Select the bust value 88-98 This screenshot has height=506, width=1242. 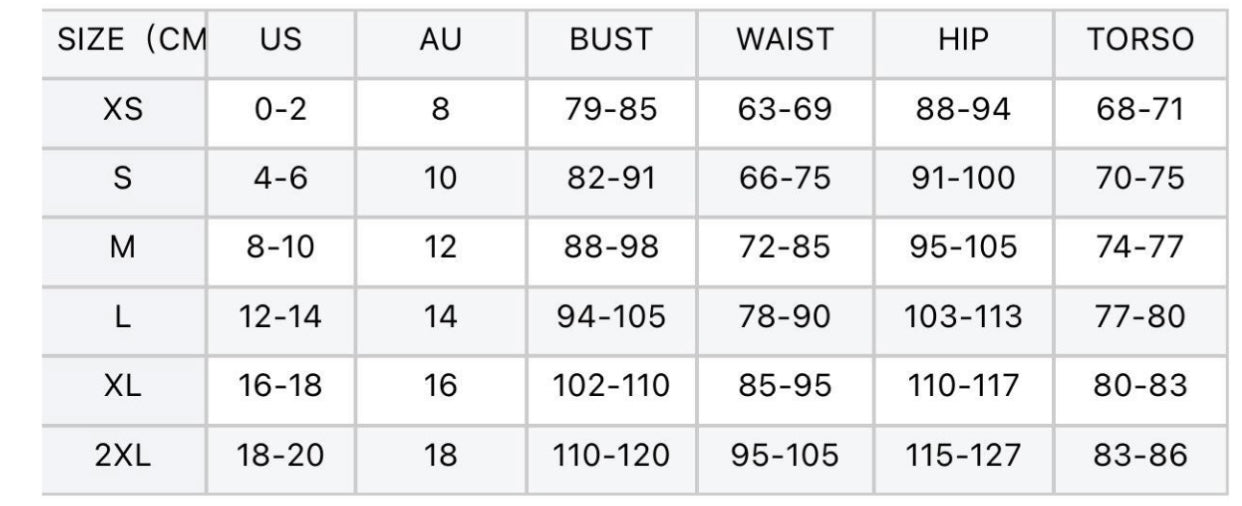coord(610,247)
